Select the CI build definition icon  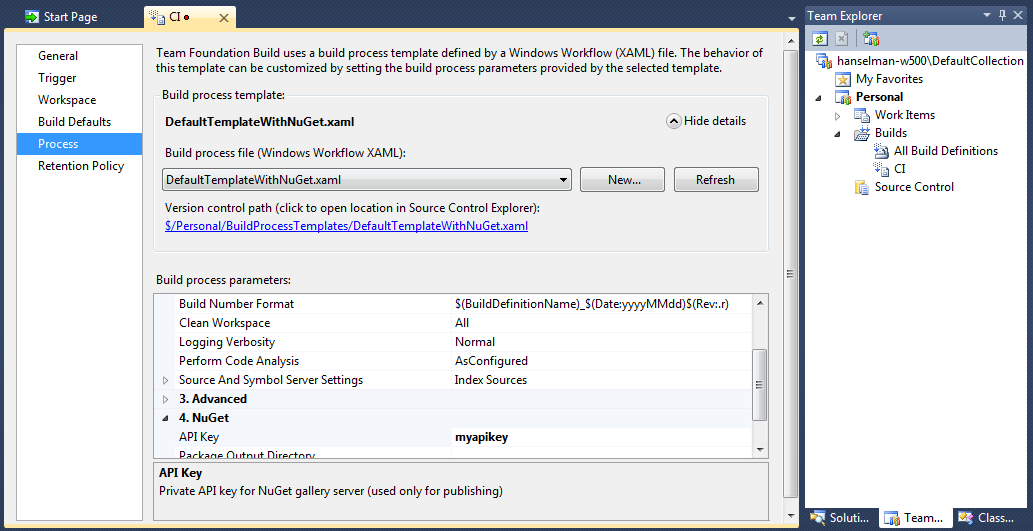(x=881, y=169)
